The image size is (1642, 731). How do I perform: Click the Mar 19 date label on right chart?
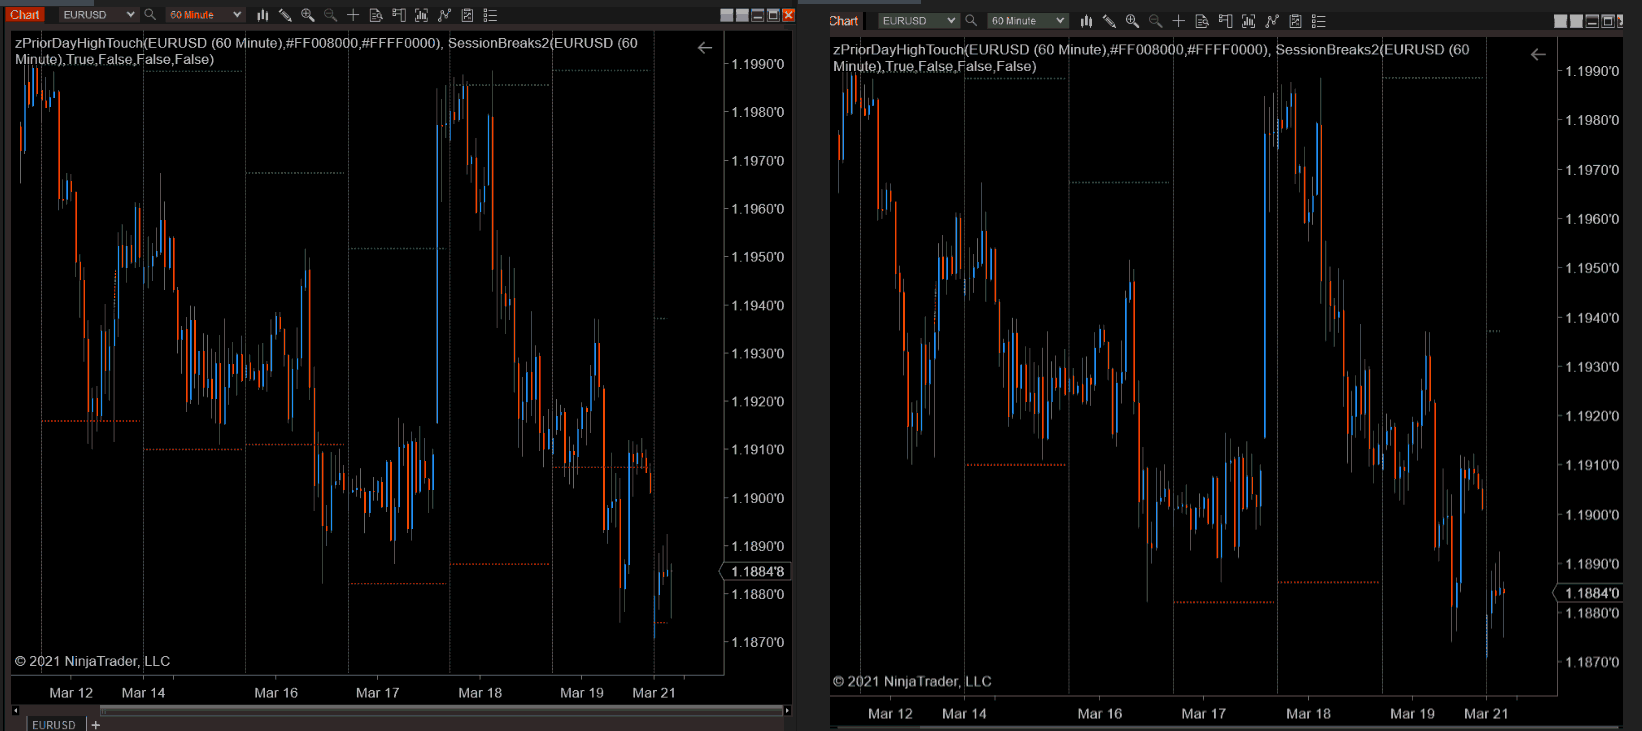(x=1412, y=714)
